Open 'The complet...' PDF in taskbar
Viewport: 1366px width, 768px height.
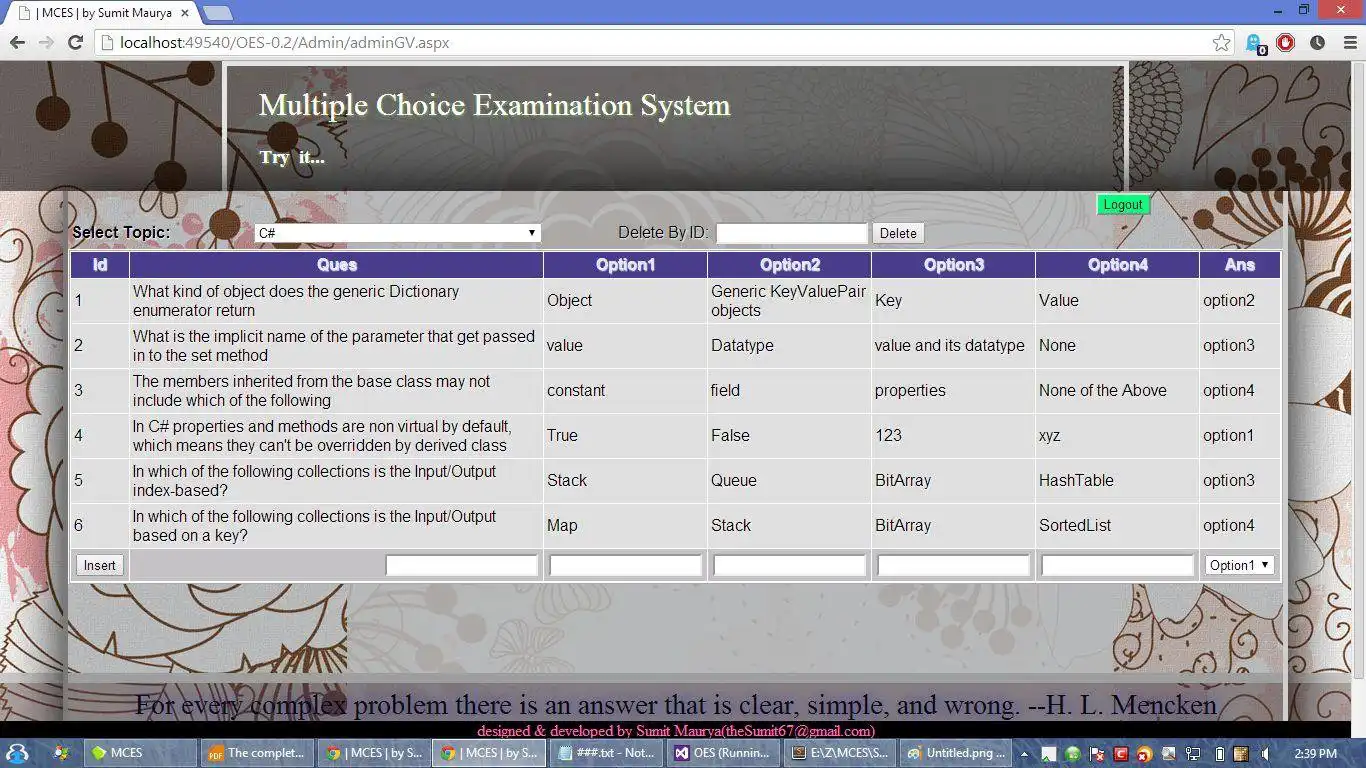[x=256, y=753]
